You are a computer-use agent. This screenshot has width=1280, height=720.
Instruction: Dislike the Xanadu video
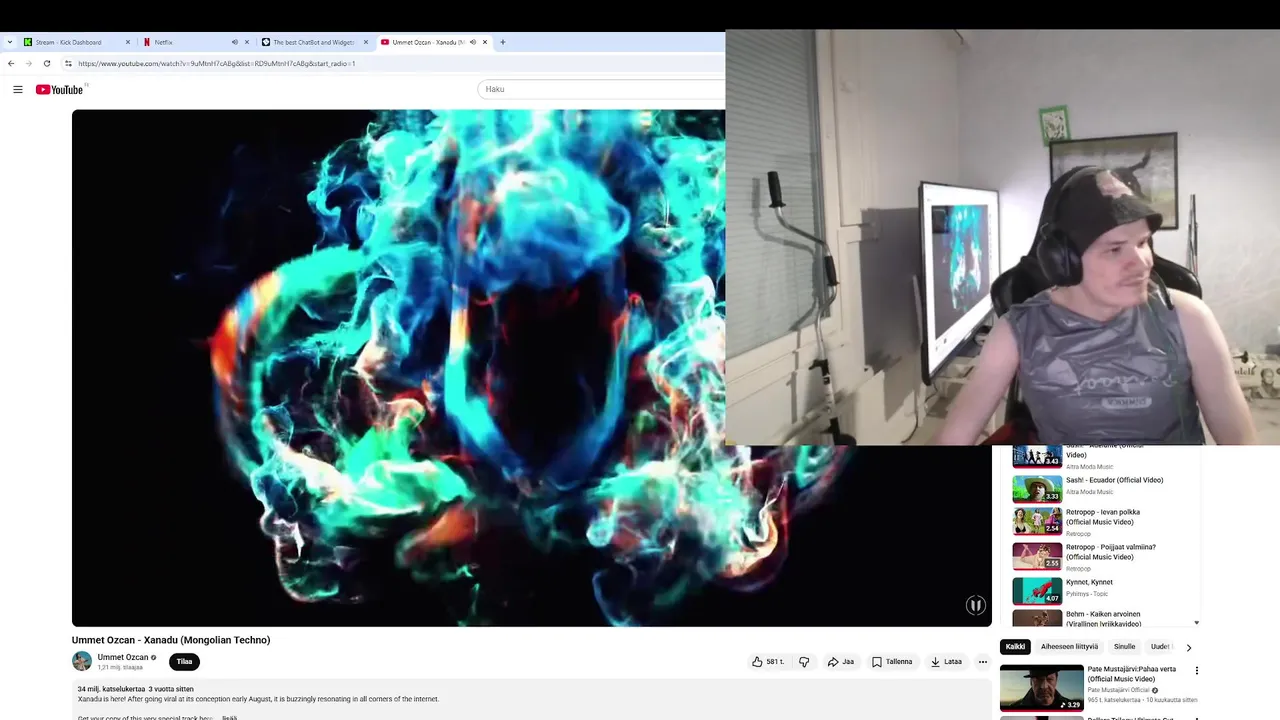pyautogui.click(x=804, y=661)
